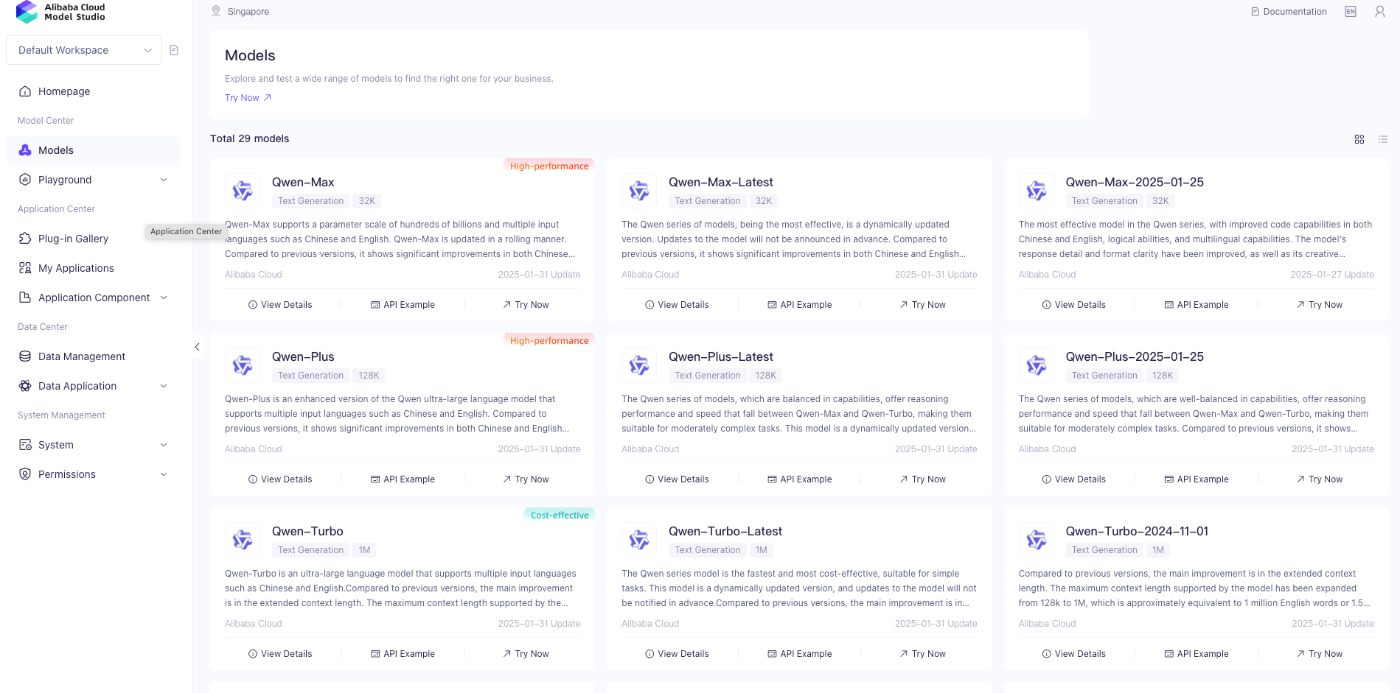Screen dimensions: 1400x693
Task: Expand the Permissions sidebar section
Action: 93,474
